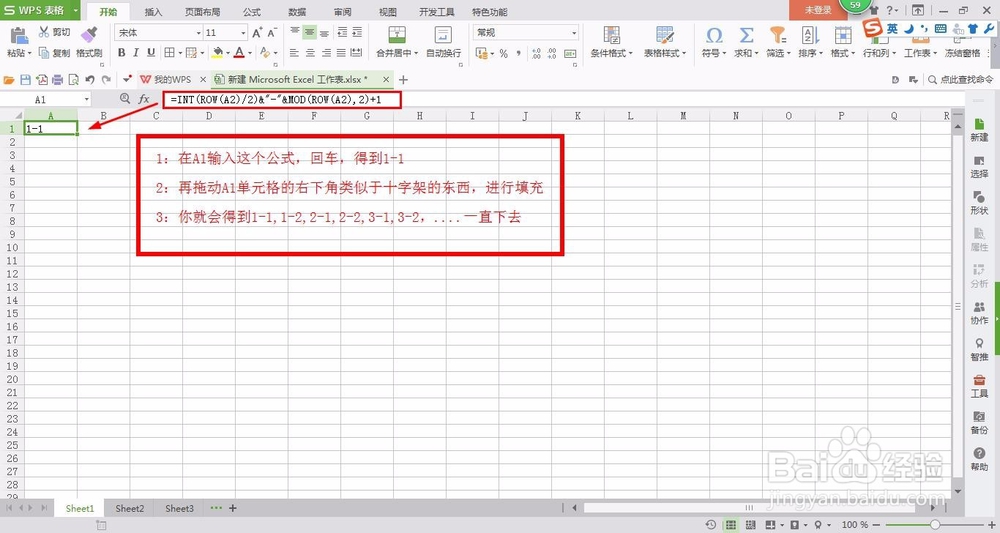Toggle align text right
Image resolution: width=1000 pixels, height=533 pixels.
point(325,53)
